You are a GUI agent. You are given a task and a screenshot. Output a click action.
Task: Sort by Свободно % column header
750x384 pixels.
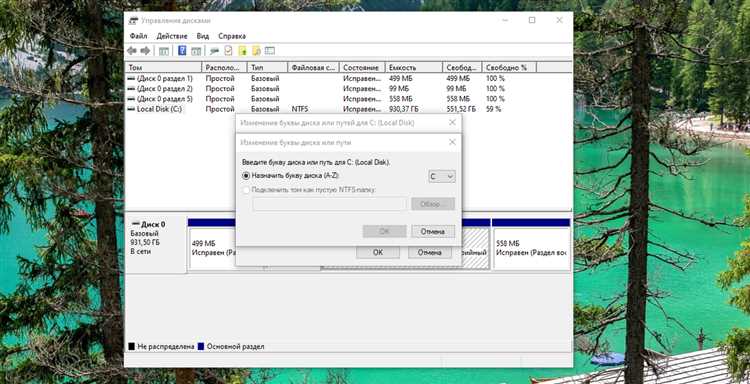(x=509, y=68)
